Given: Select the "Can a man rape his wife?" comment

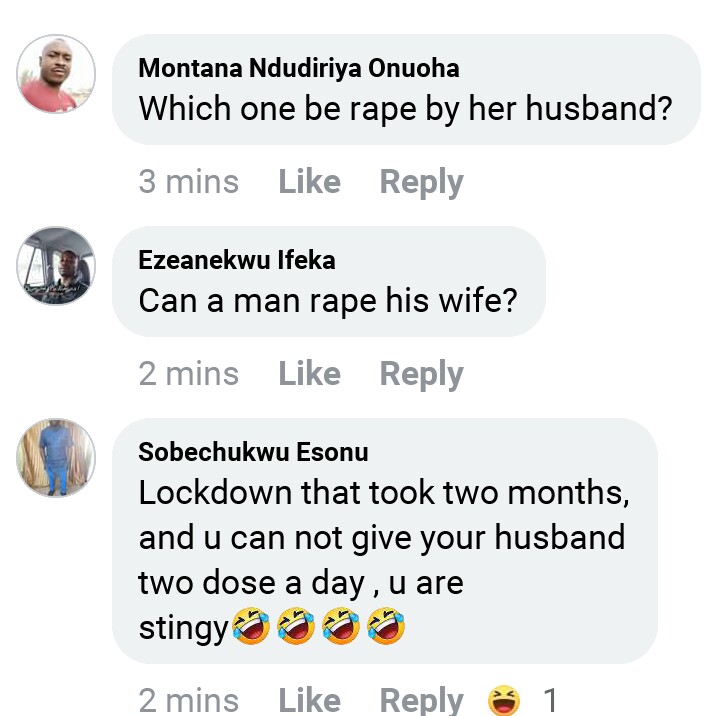Looking at the screenshot, I should [328, 300].
